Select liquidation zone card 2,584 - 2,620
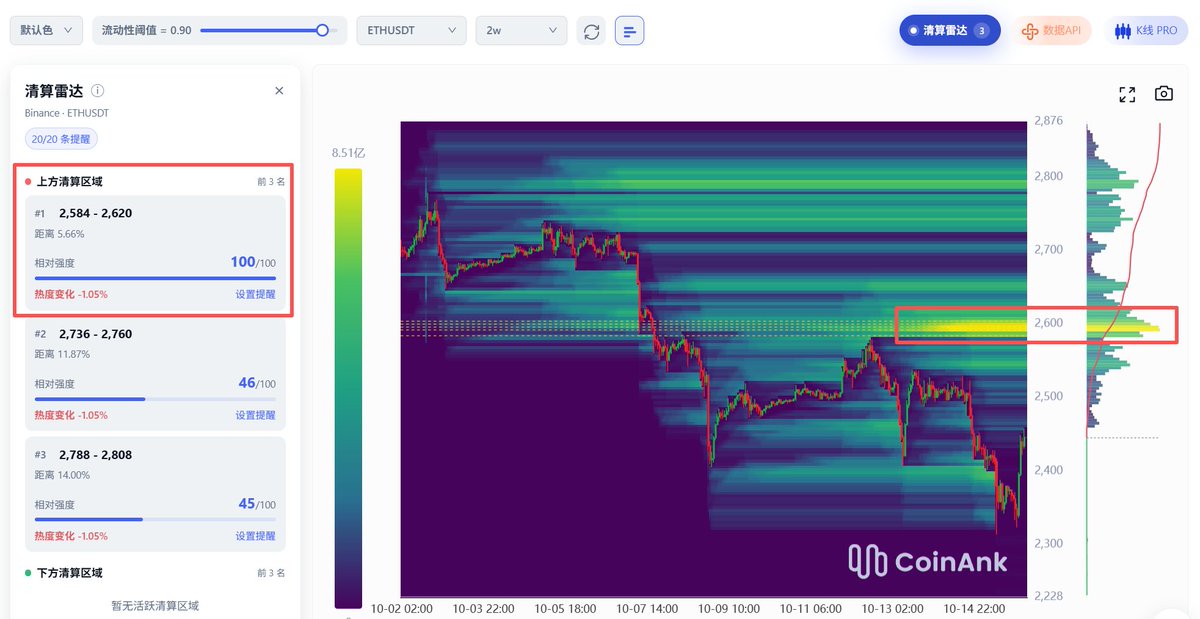Viewport: 1200px width, 619px height. 155,253
